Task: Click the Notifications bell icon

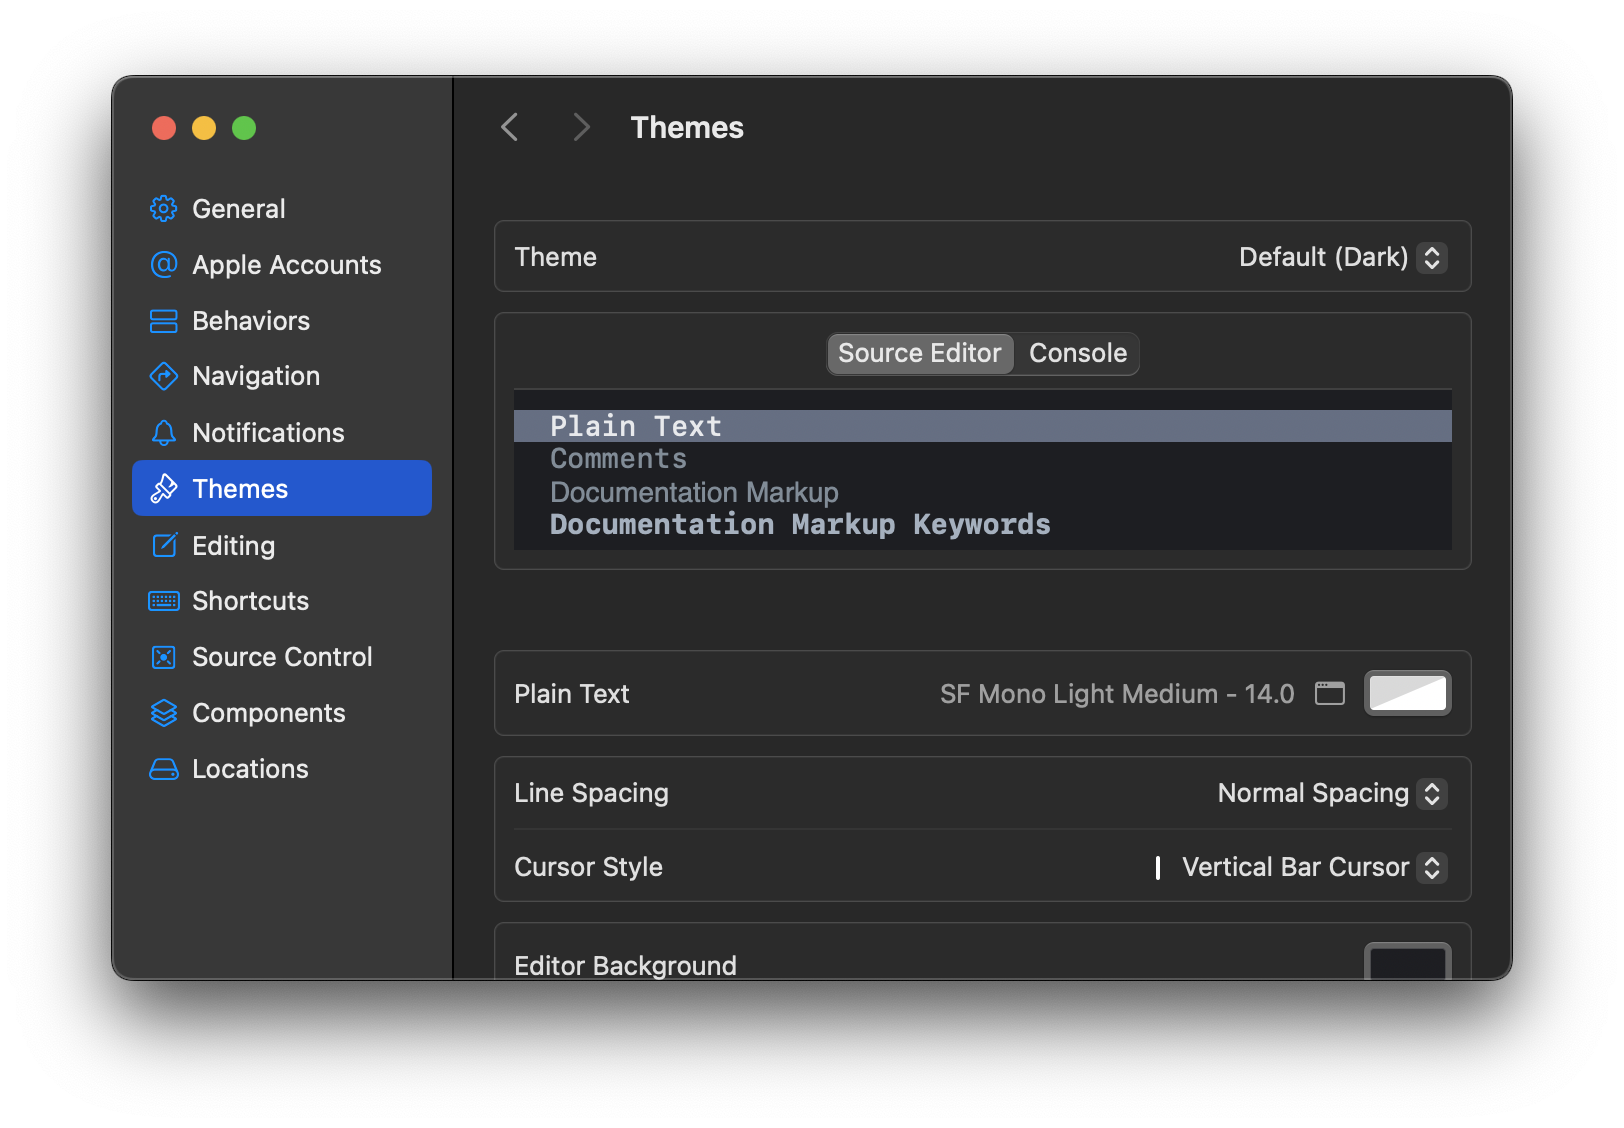Action: tap(164, 433)
